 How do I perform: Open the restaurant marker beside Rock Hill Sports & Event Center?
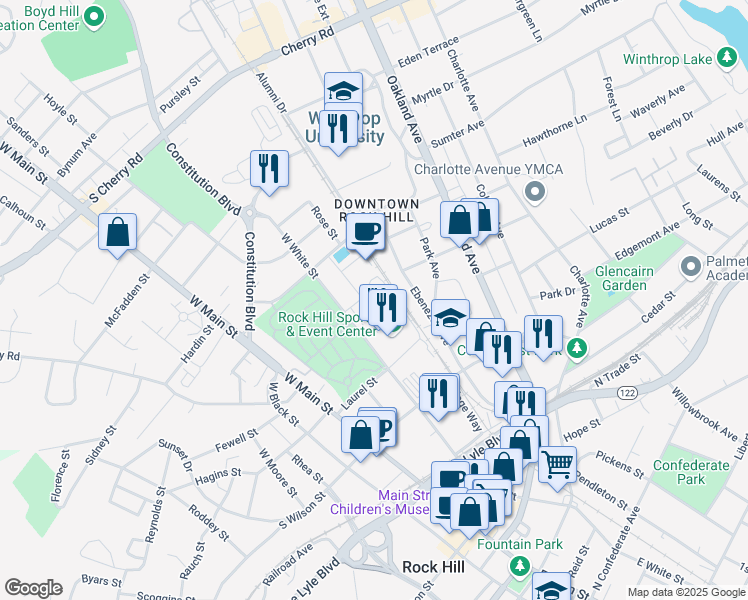click(x=387, y=311)
